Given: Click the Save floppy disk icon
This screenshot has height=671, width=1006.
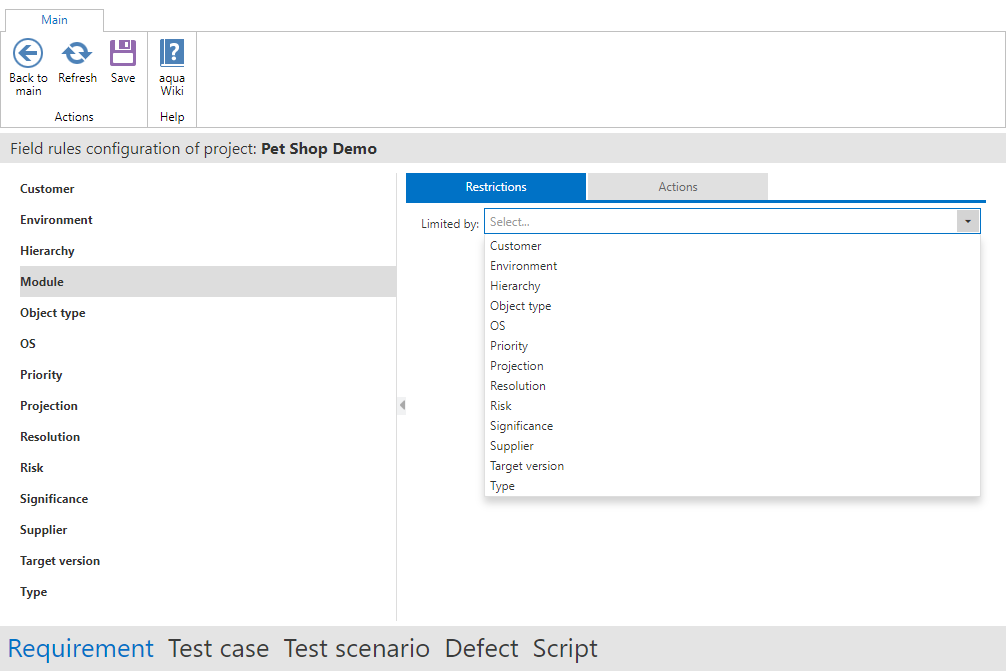Looking at the screenshot, I should coord(123,54).
